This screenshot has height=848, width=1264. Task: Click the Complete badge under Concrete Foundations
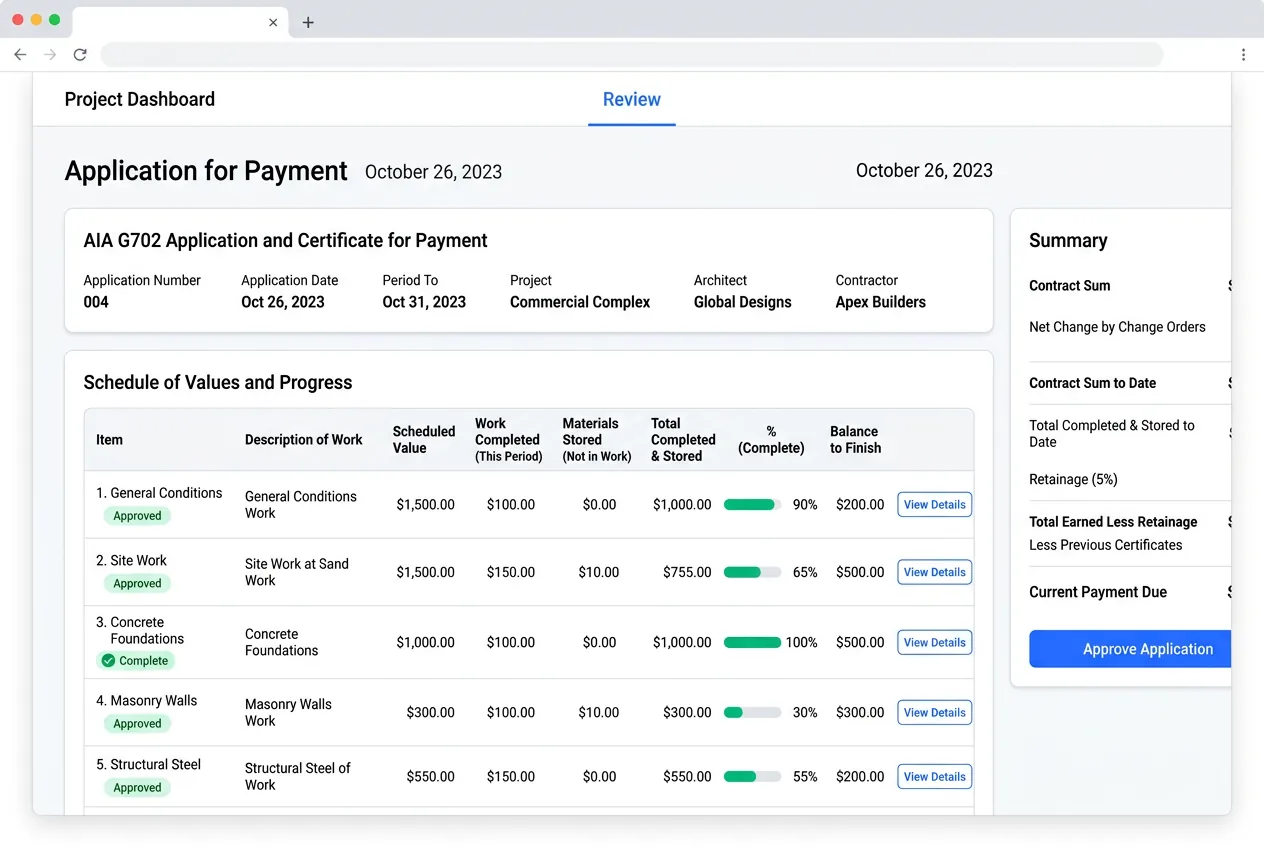tap(135, 660)
